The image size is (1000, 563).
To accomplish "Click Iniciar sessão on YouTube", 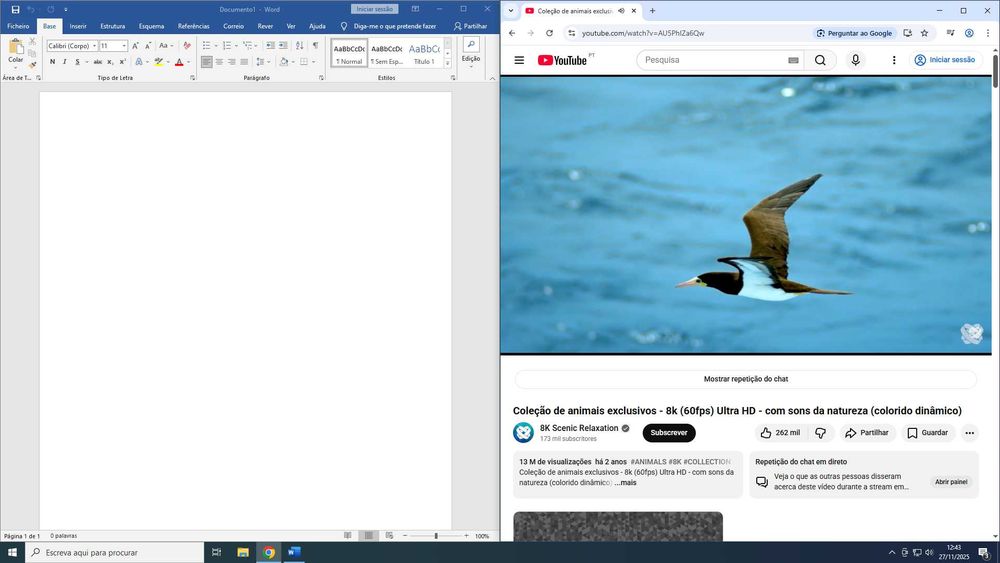I will click(945, 60).
